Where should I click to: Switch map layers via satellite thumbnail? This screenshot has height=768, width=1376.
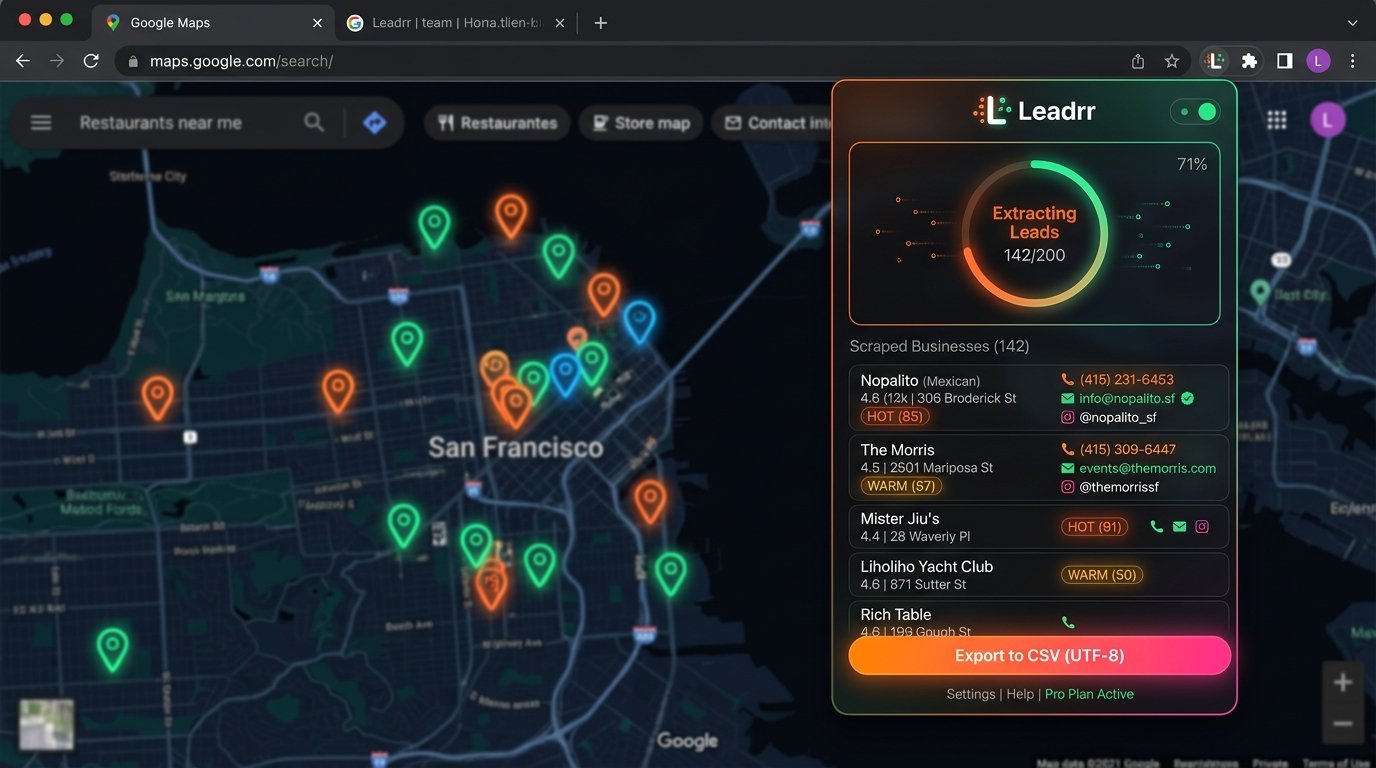click(x=47, y=724)
